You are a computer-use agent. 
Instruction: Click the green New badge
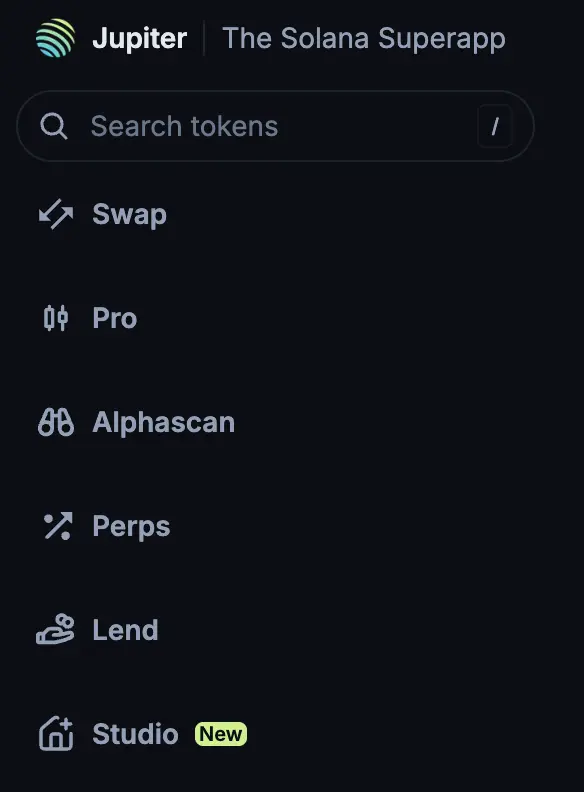(x=221, y=734)
